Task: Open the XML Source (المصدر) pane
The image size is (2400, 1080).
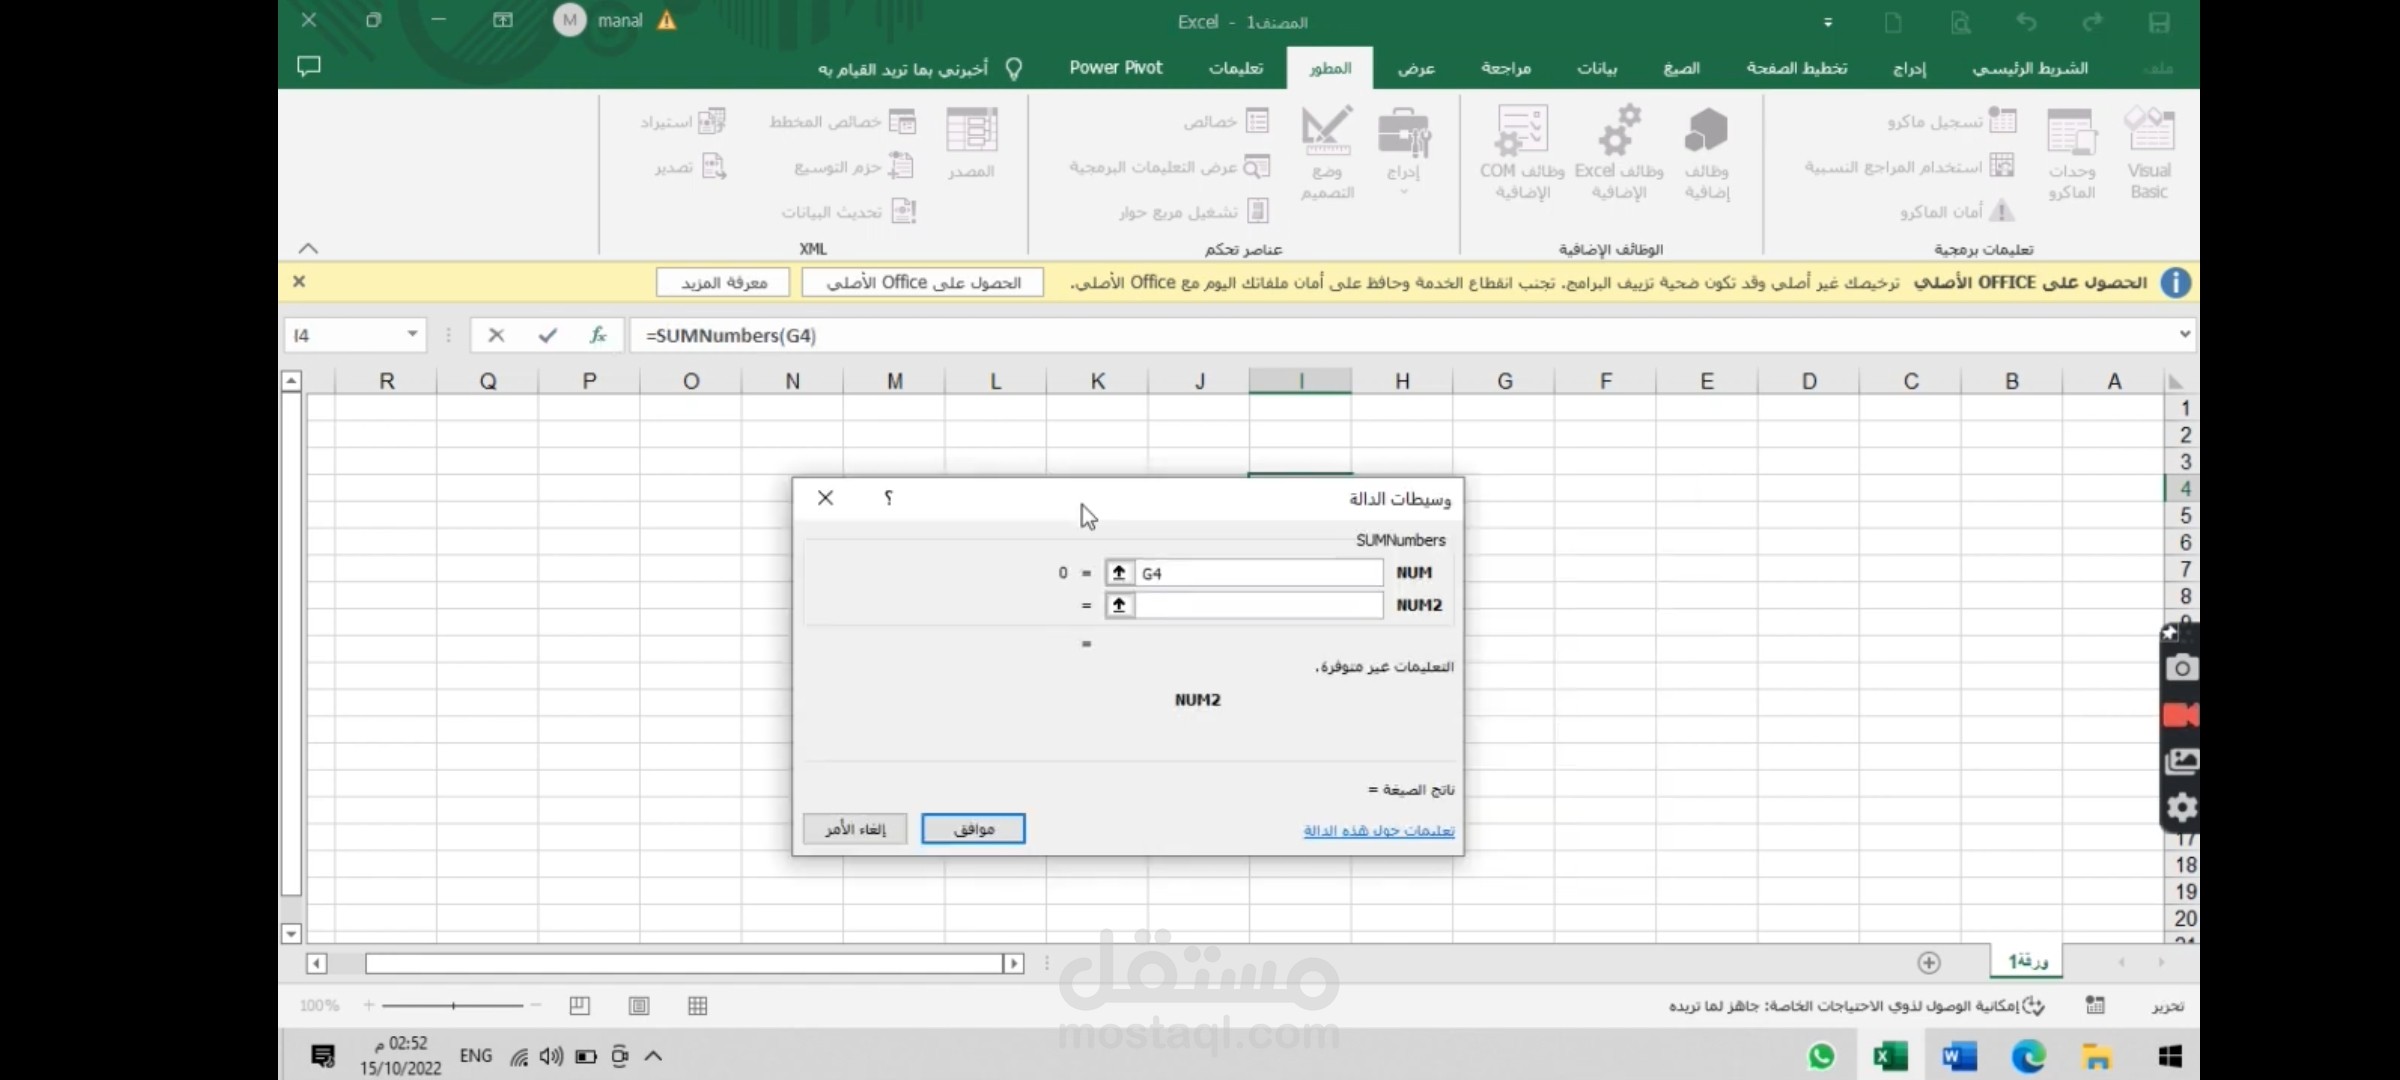Action: (971, 144)
